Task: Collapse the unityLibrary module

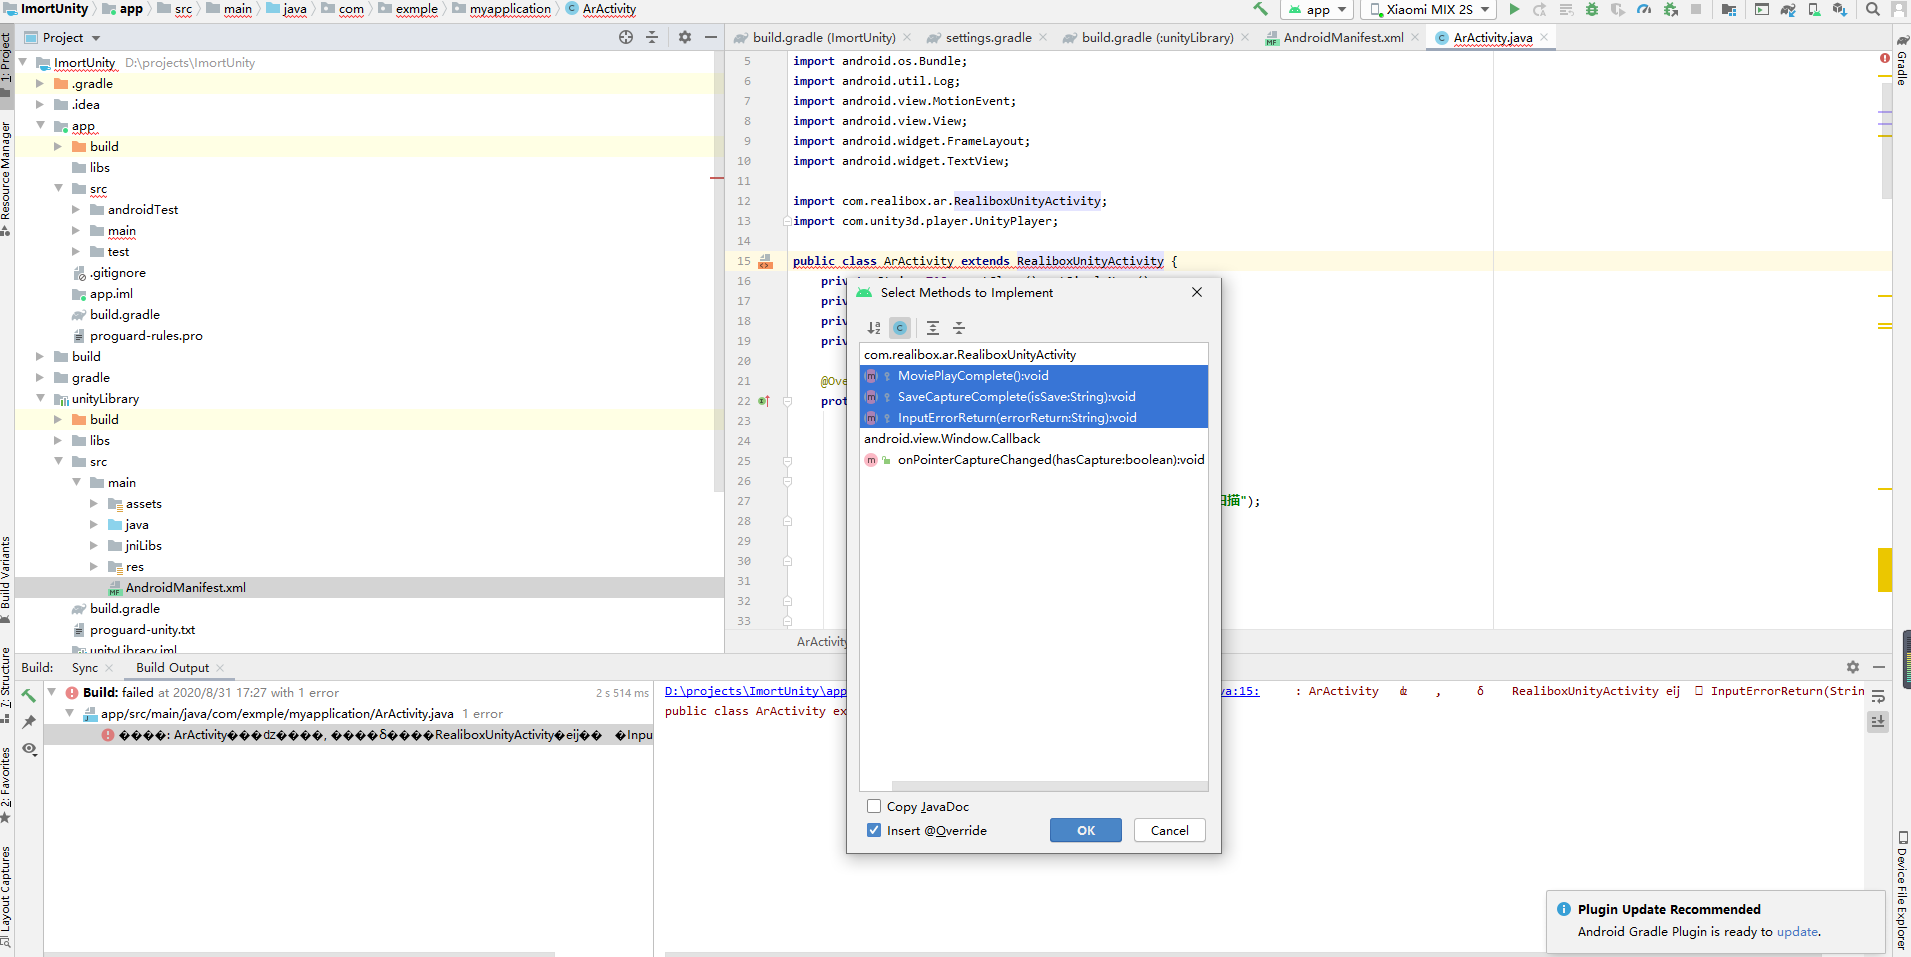Action: point(40,398)
